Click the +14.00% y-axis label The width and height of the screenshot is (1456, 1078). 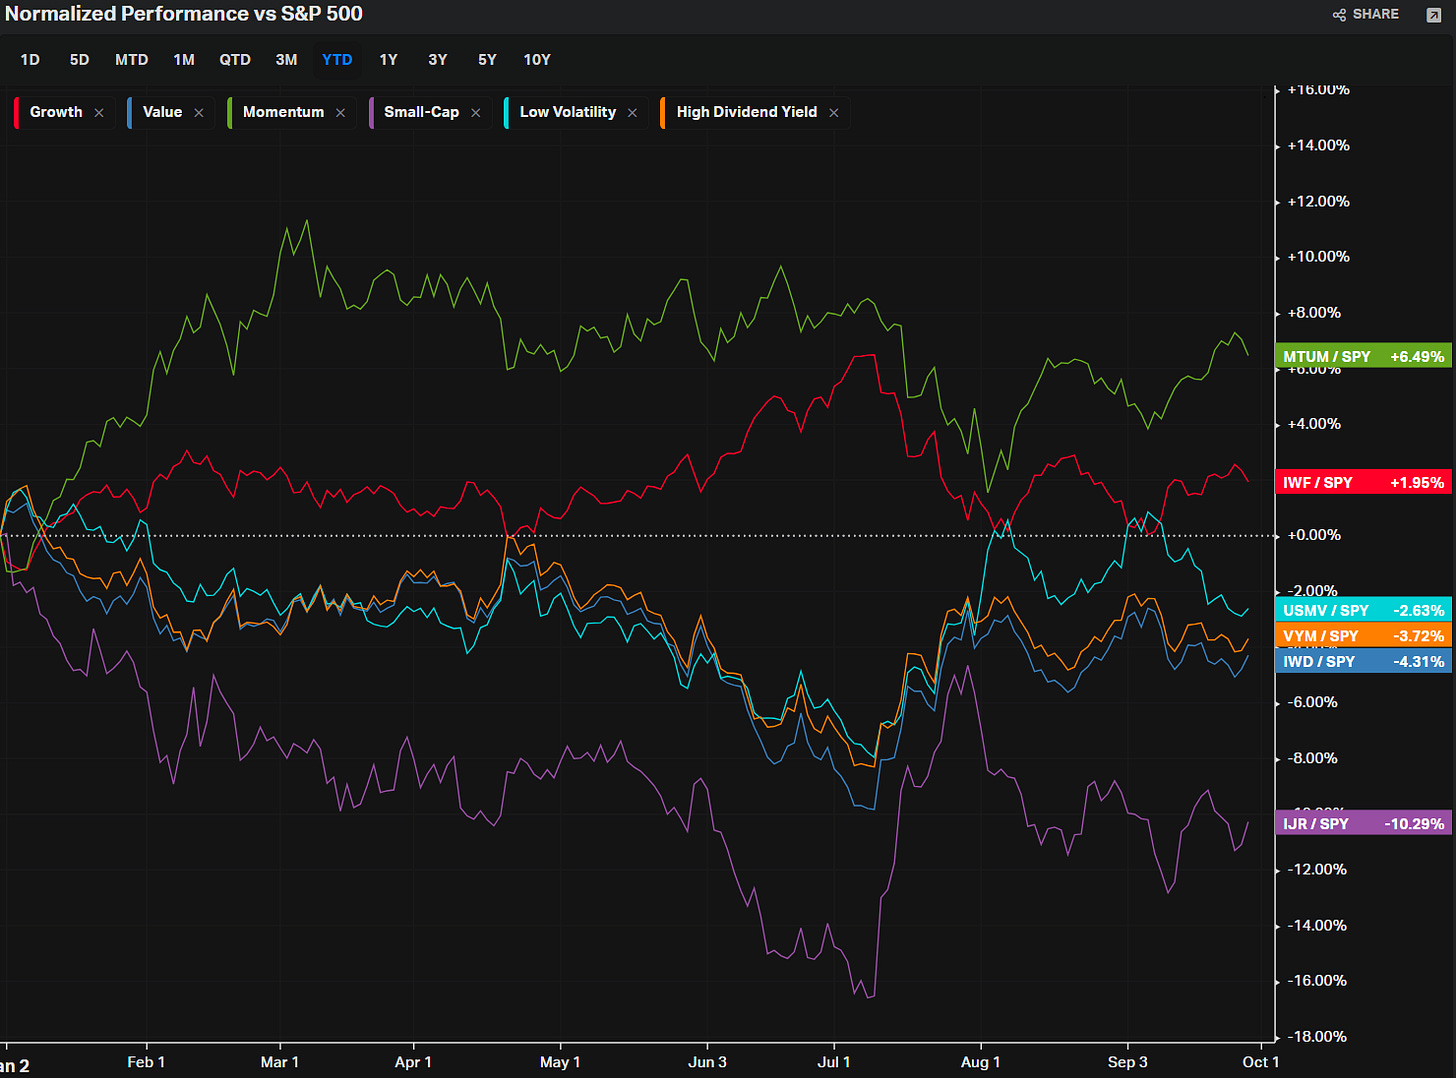[1318, 145]
